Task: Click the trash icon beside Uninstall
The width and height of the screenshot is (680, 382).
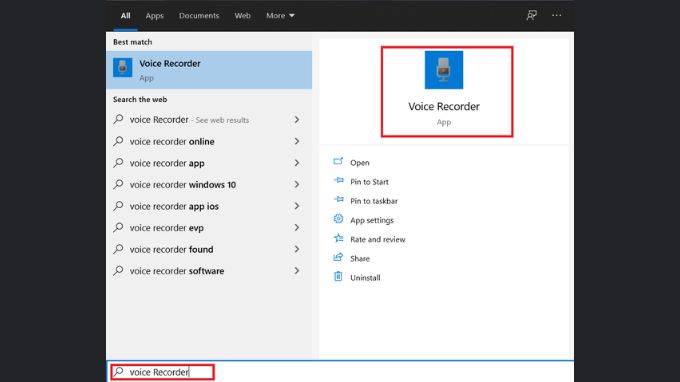Action: tap(338, 277)
